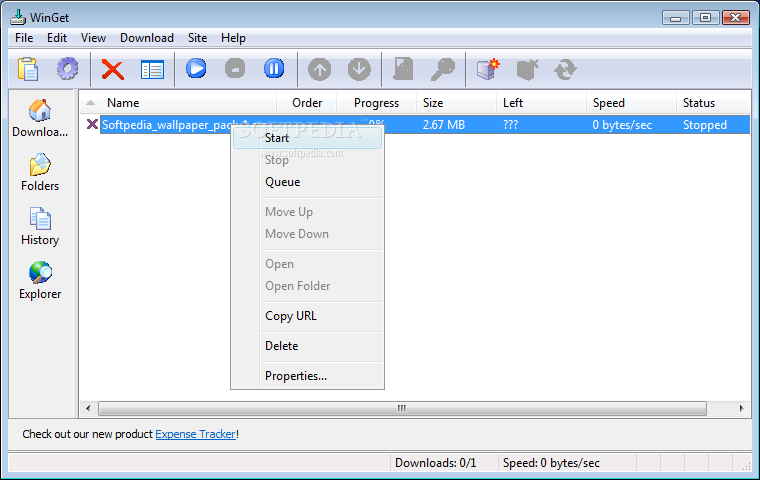Click the Downloads: 0/1 status bar entry
Viewport: 760px width, 480px height.
coord(435,463)
